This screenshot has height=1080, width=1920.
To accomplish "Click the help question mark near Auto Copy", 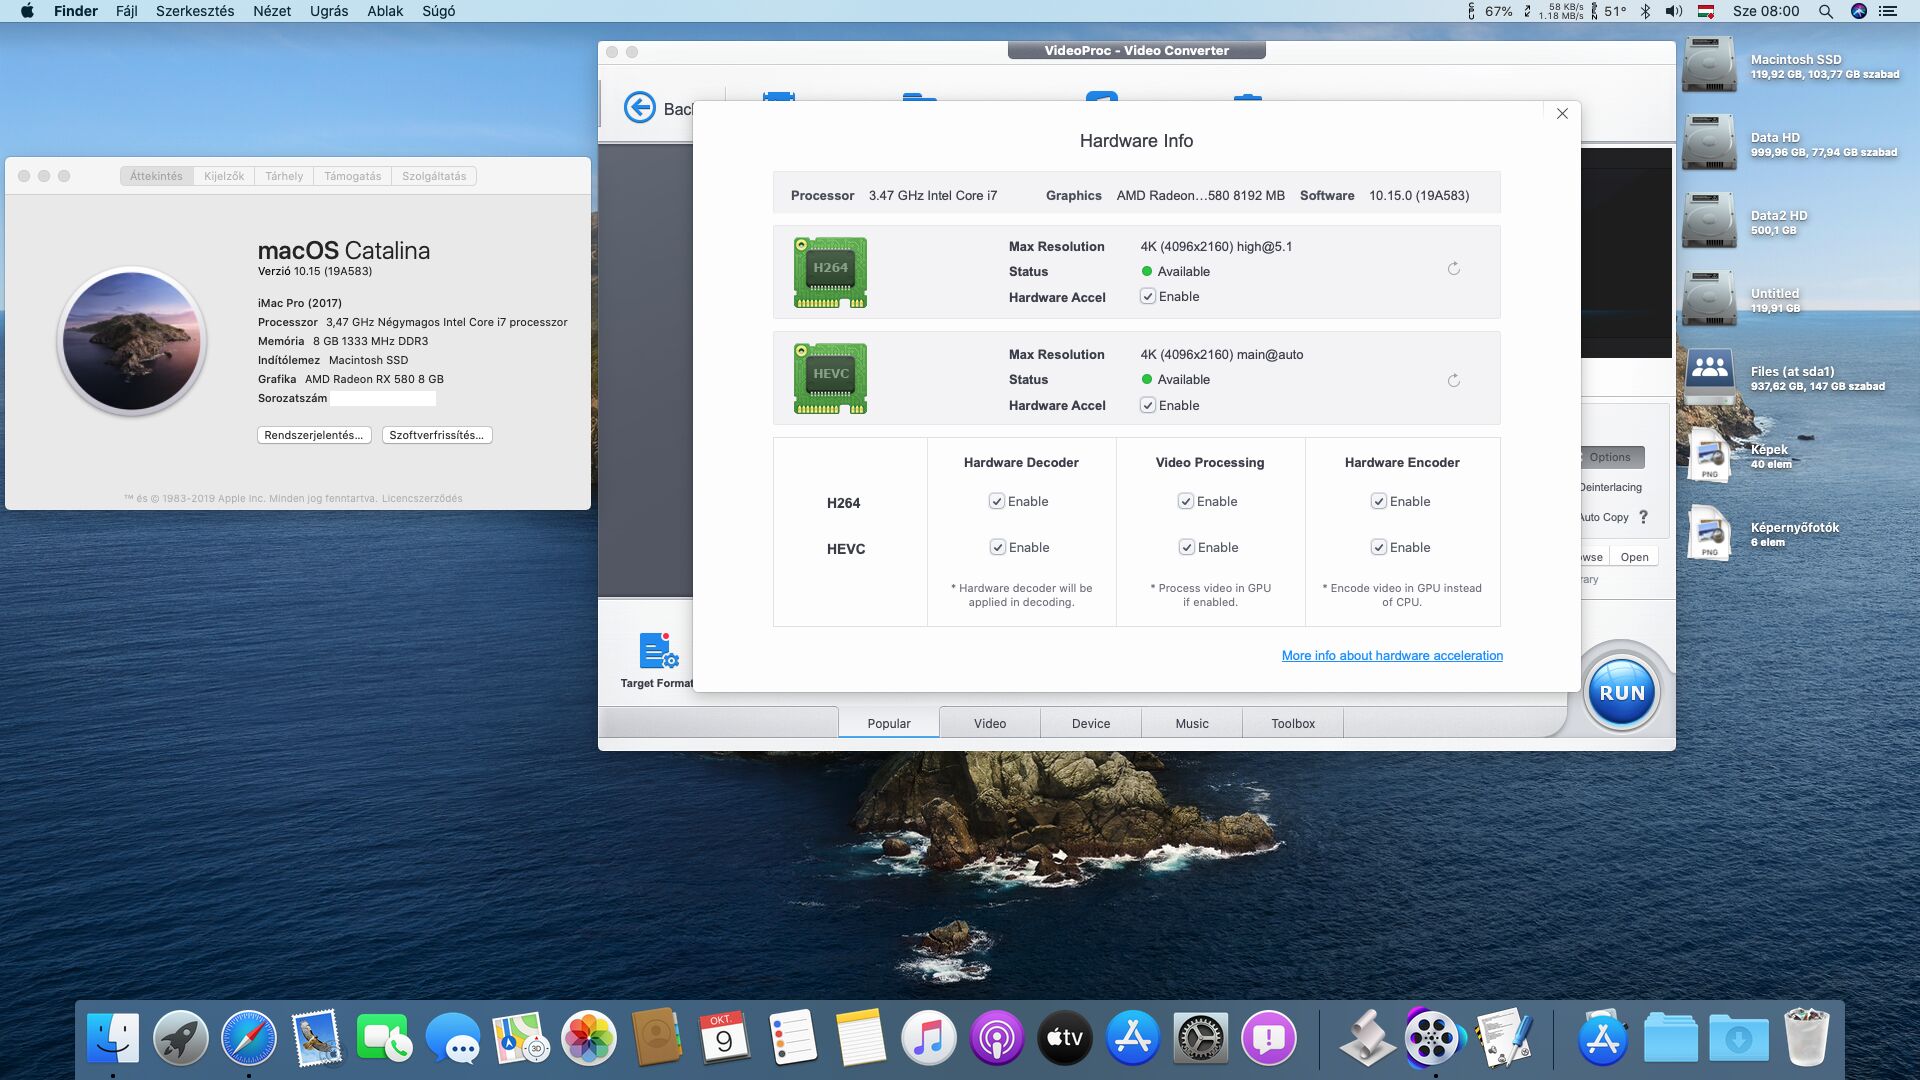I will click(1643, 517).
